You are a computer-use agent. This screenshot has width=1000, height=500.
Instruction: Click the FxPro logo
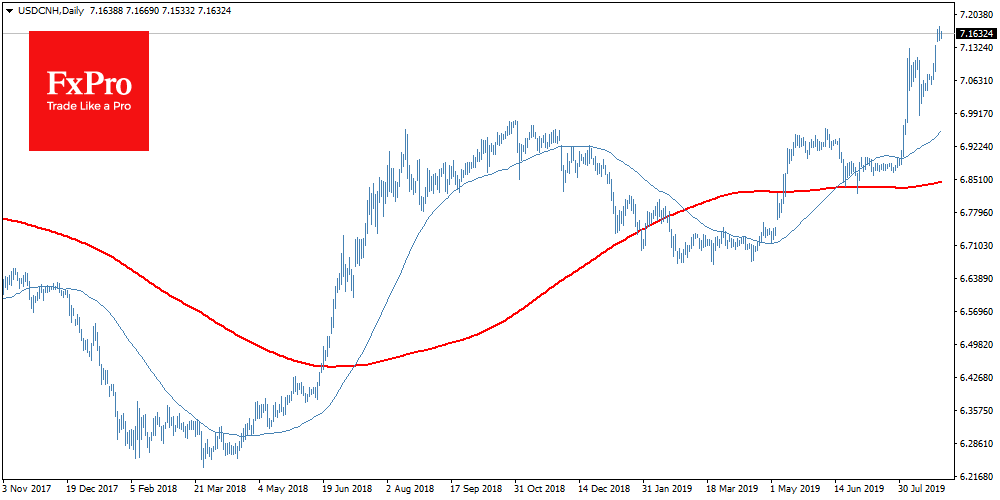click(x=89, y=90)
